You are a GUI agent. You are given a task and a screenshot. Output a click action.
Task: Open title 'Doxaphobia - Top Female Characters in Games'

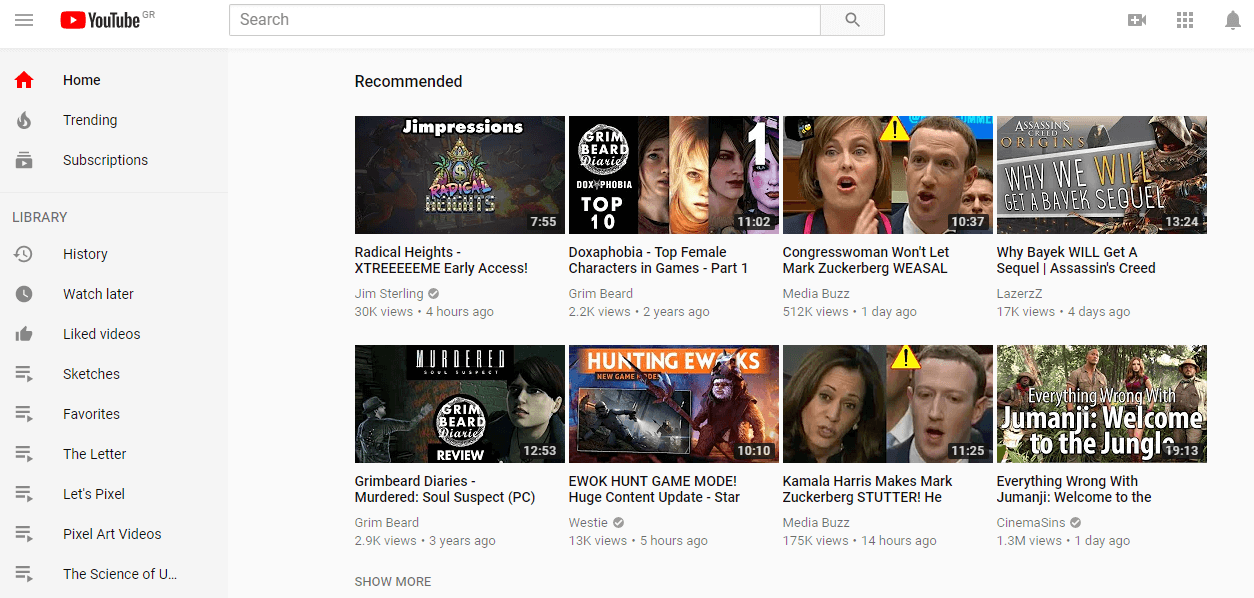[x=658, y=260]
